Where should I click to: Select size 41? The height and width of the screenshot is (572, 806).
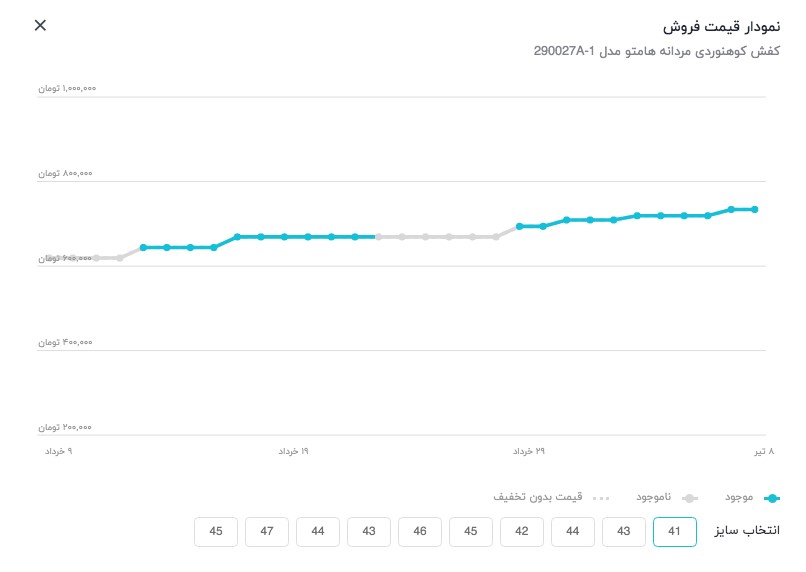click(x=675, y=532)
